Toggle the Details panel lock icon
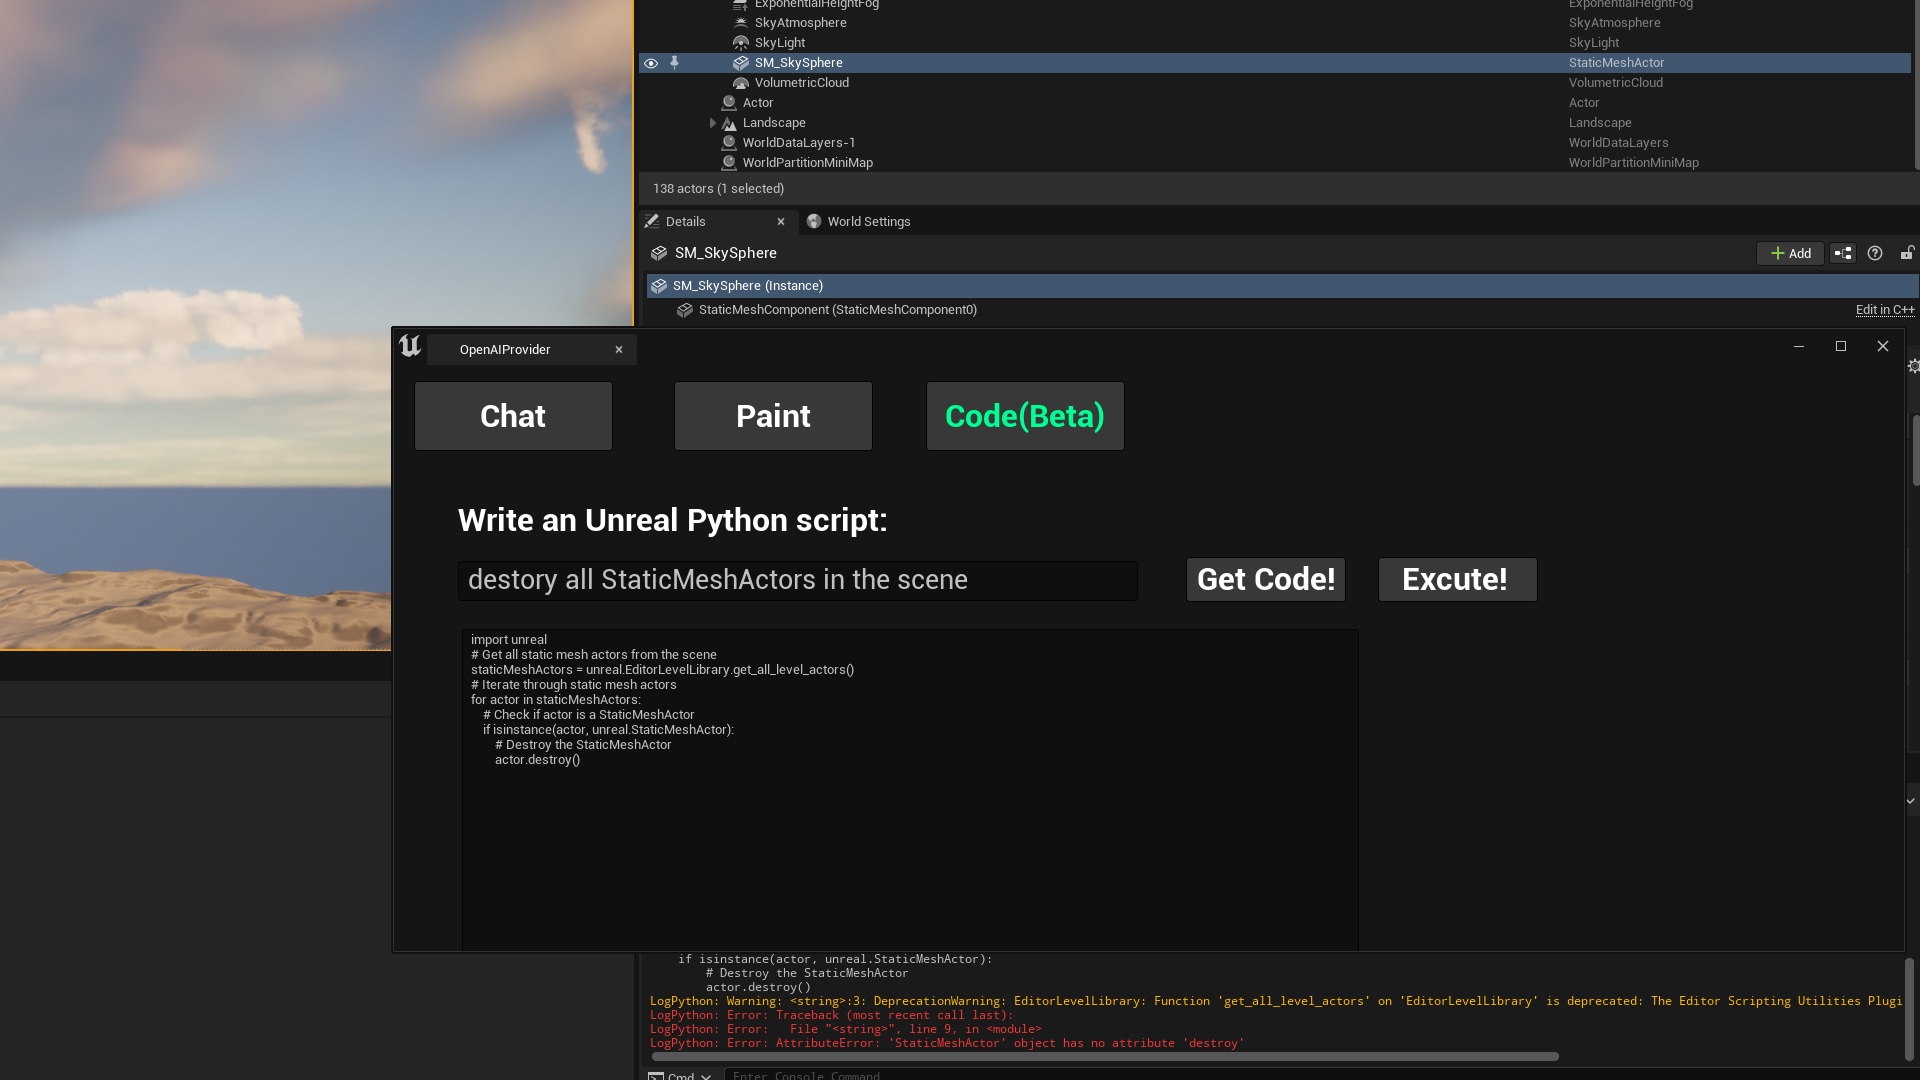 coord(1907,253)
